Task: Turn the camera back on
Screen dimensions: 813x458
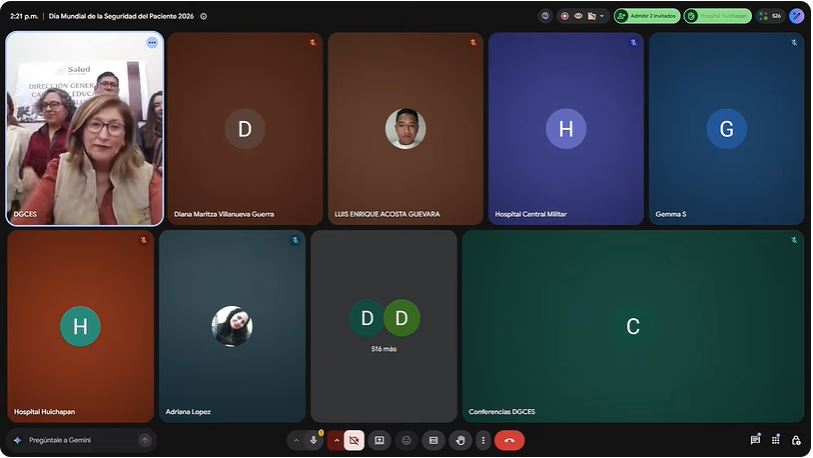Action: click(354, 440)
